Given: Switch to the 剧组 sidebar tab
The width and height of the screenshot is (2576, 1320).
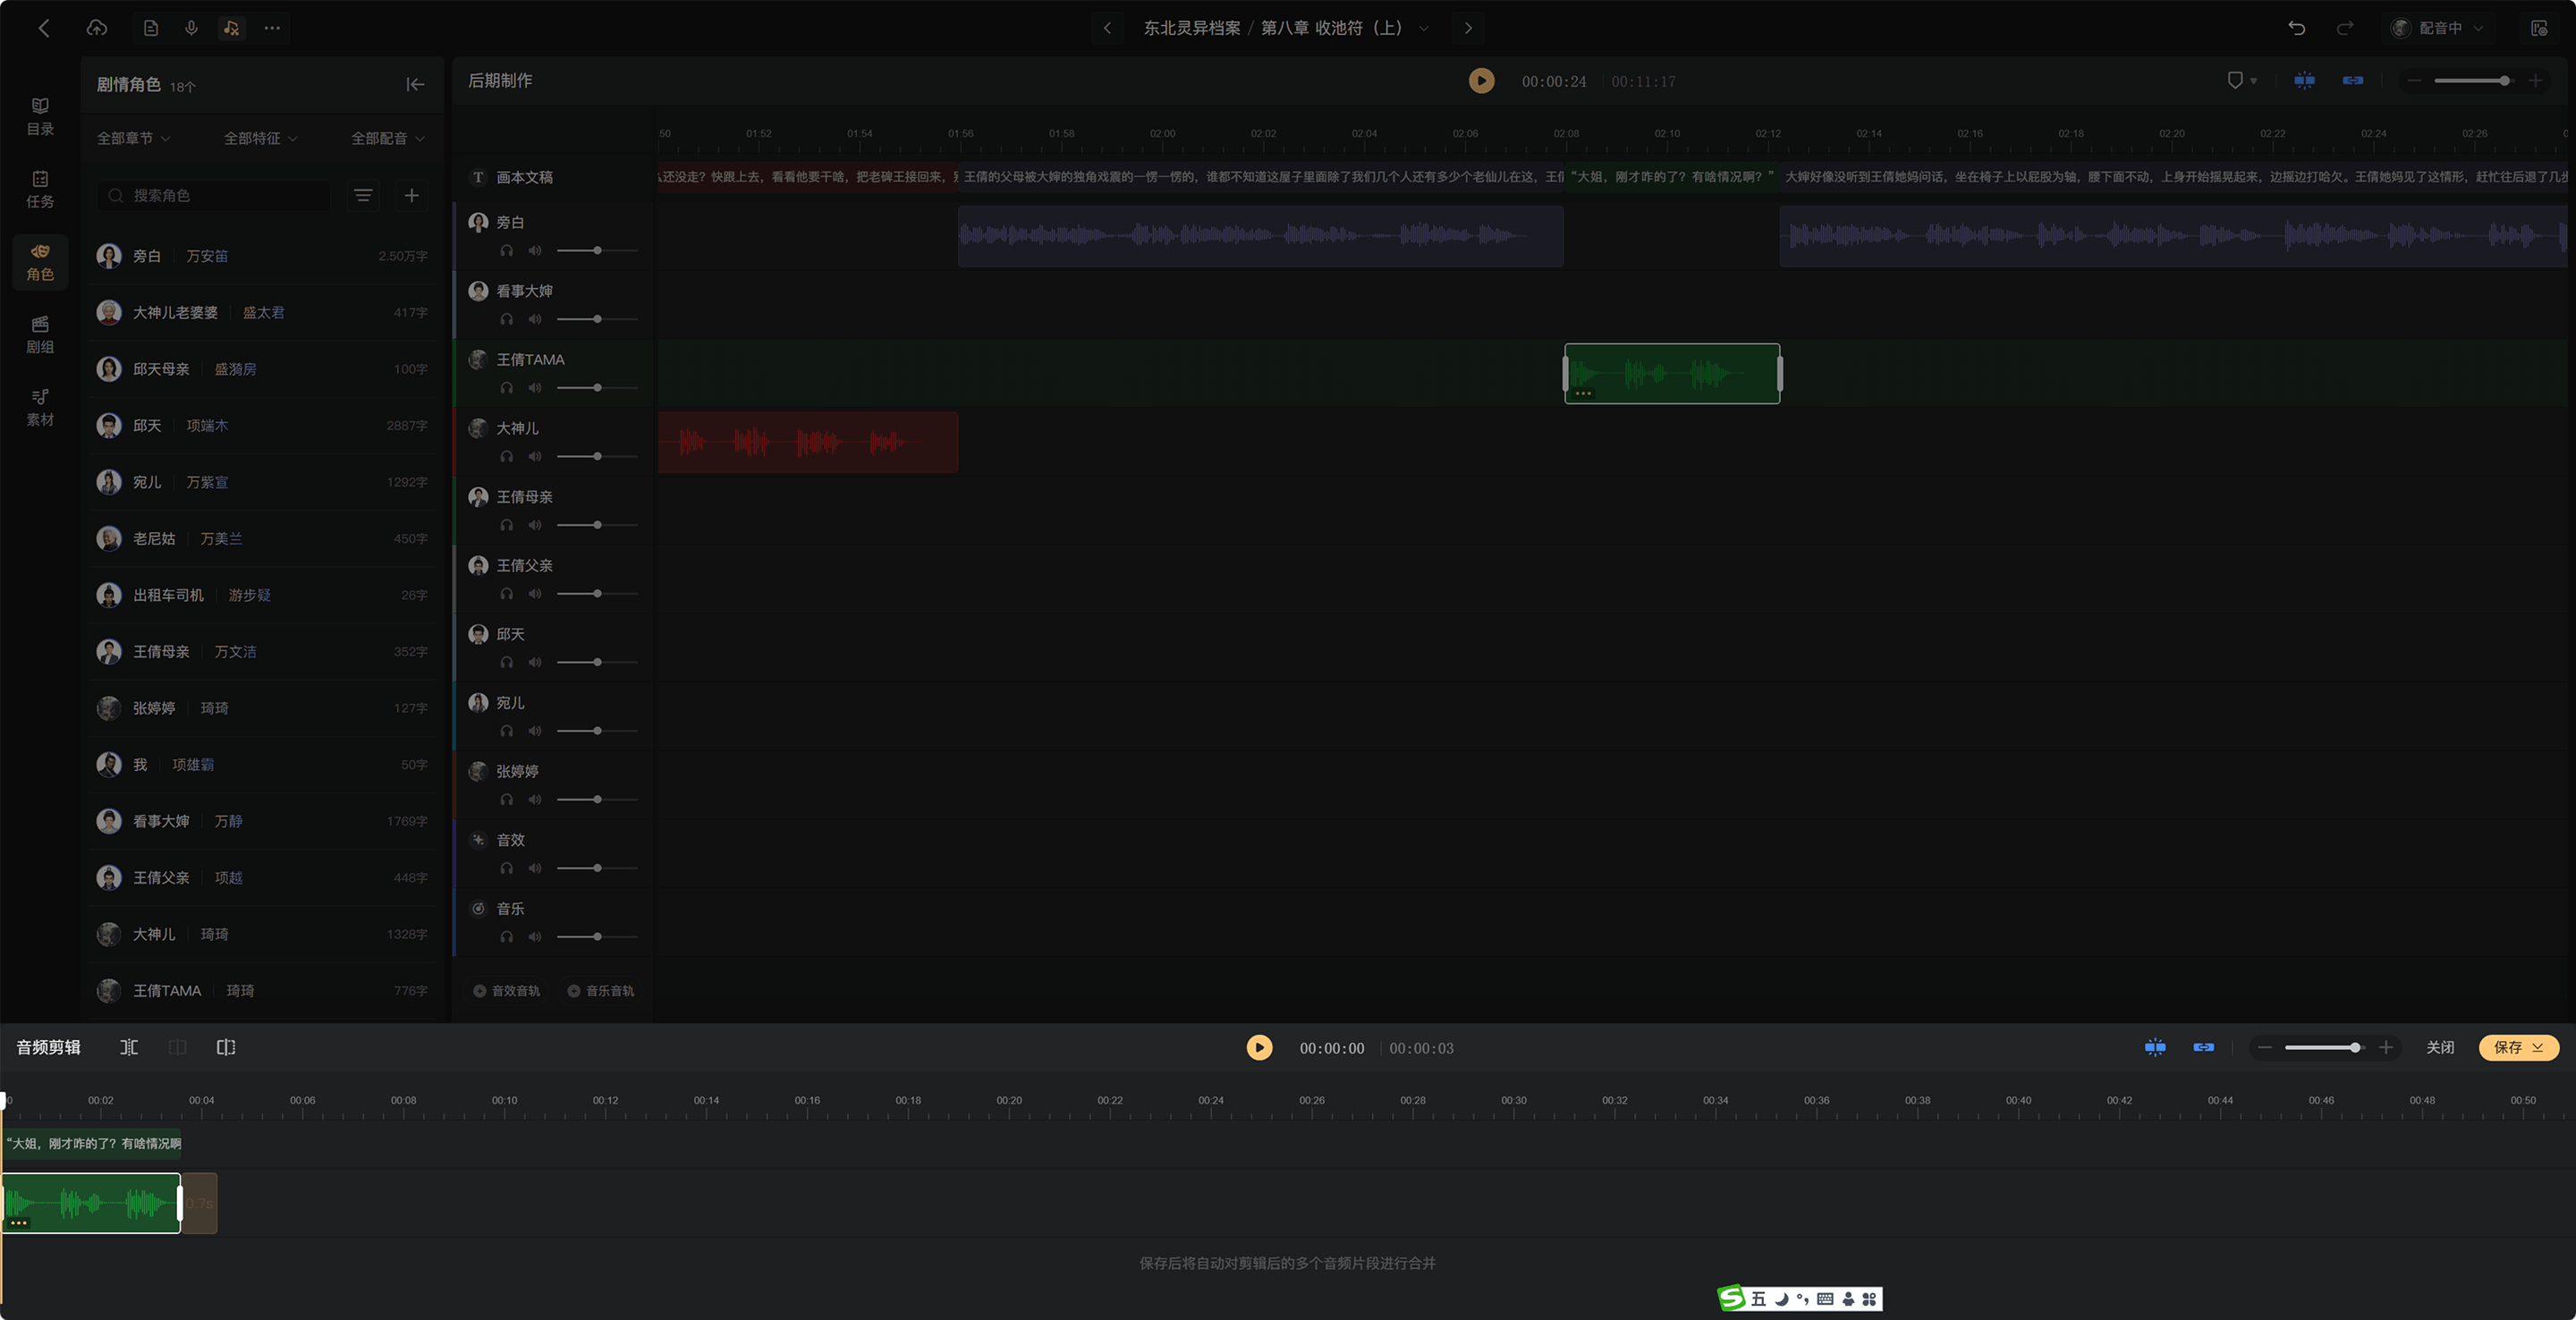Looking at the screenshot, I should click(x=40, y=335).
